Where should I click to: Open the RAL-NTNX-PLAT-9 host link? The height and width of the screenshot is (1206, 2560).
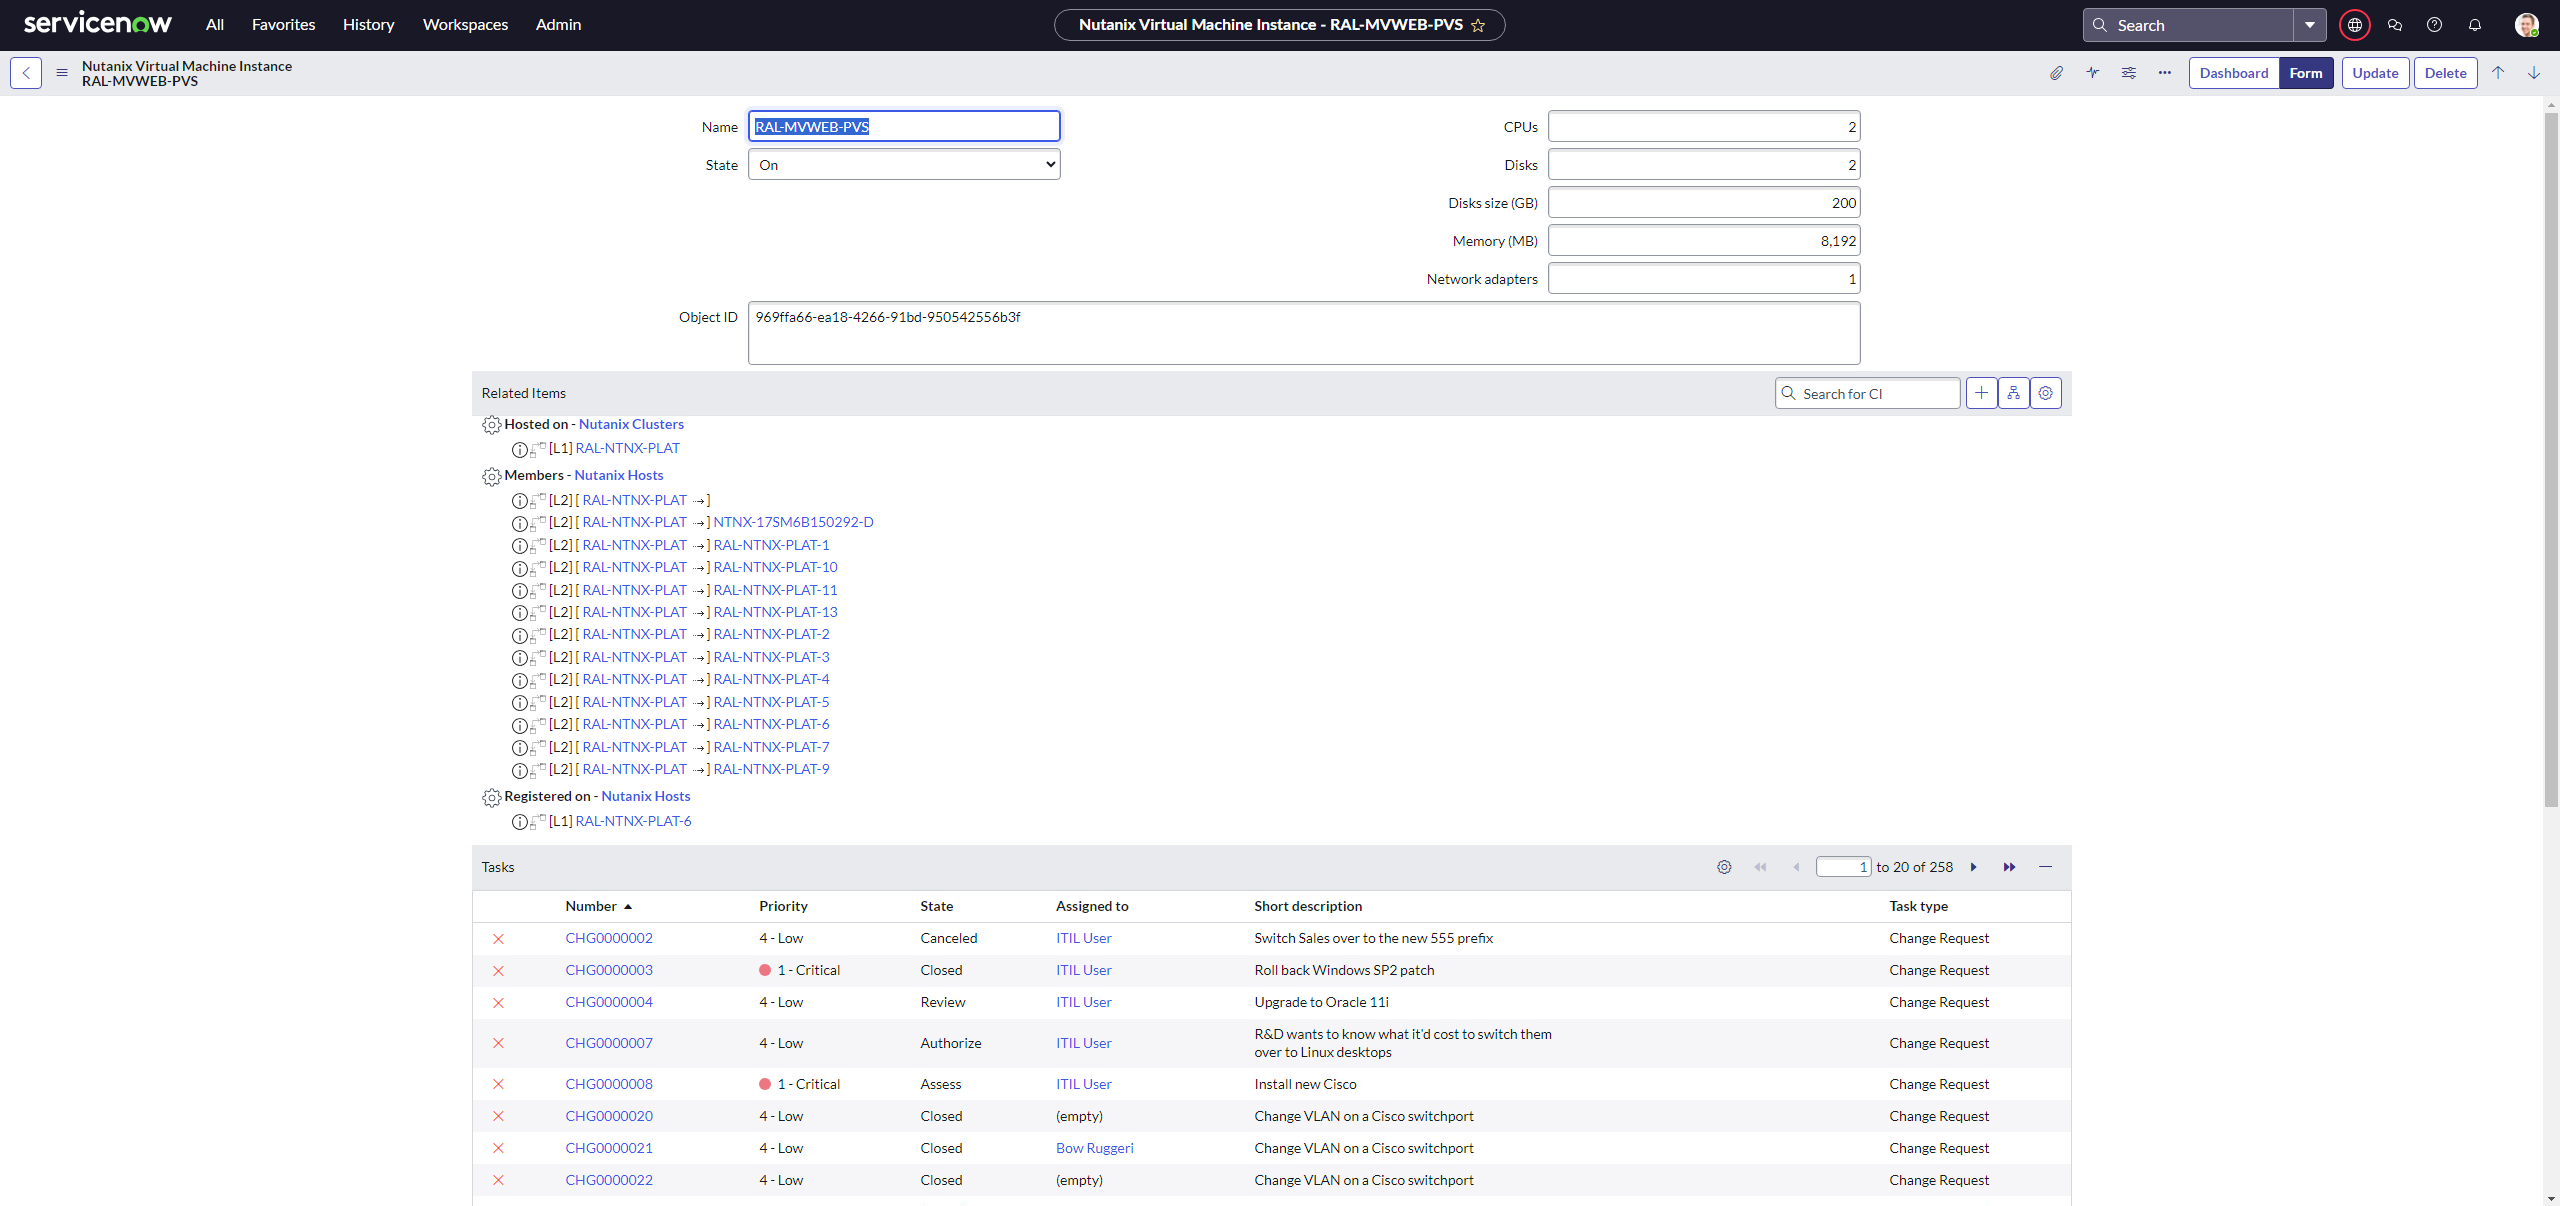pyautogui.click(x=771, y=769)
